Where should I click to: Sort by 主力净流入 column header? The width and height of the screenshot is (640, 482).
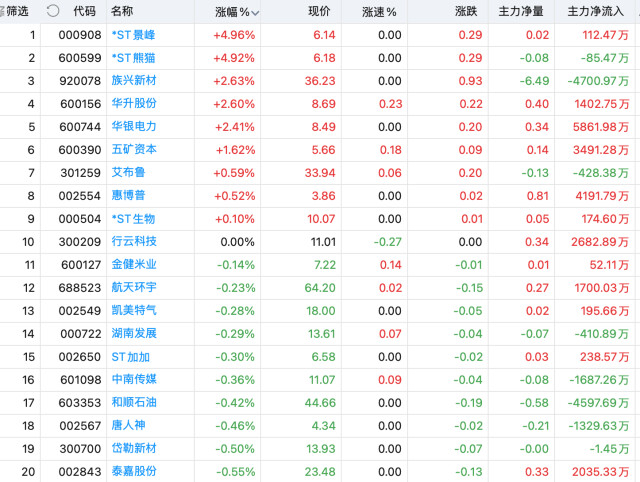[x=598, y=12]
